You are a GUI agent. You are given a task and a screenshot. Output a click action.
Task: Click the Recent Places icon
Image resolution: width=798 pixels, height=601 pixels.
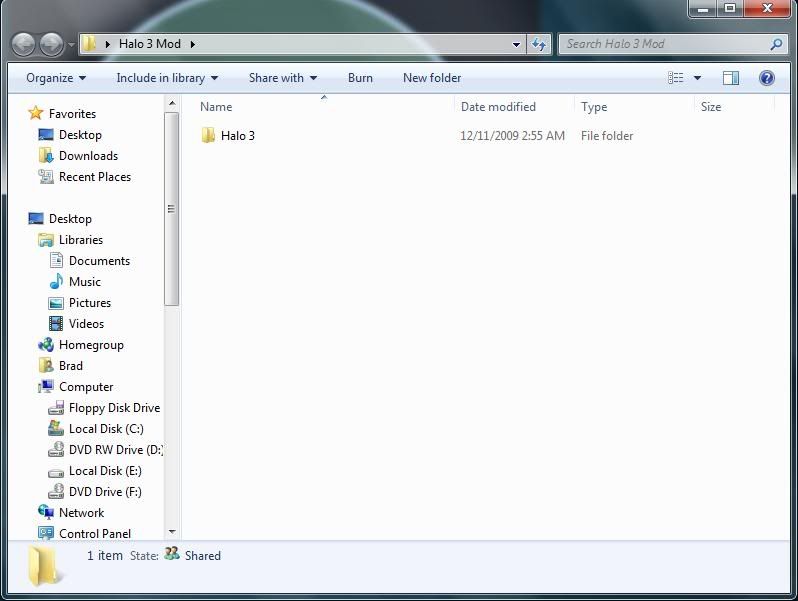(x=46, y=177)
